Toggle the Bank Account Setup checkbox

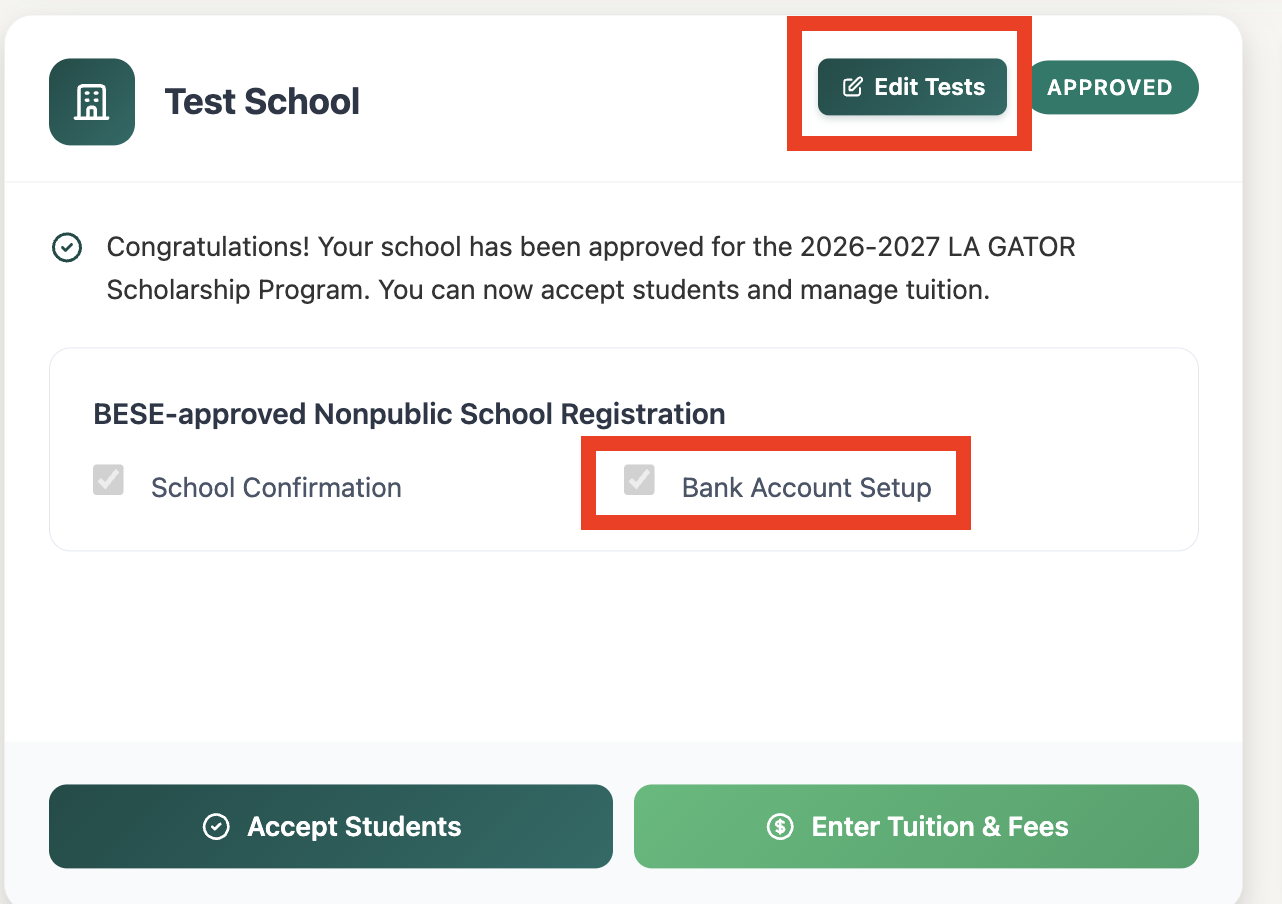(x=639, y=480)
